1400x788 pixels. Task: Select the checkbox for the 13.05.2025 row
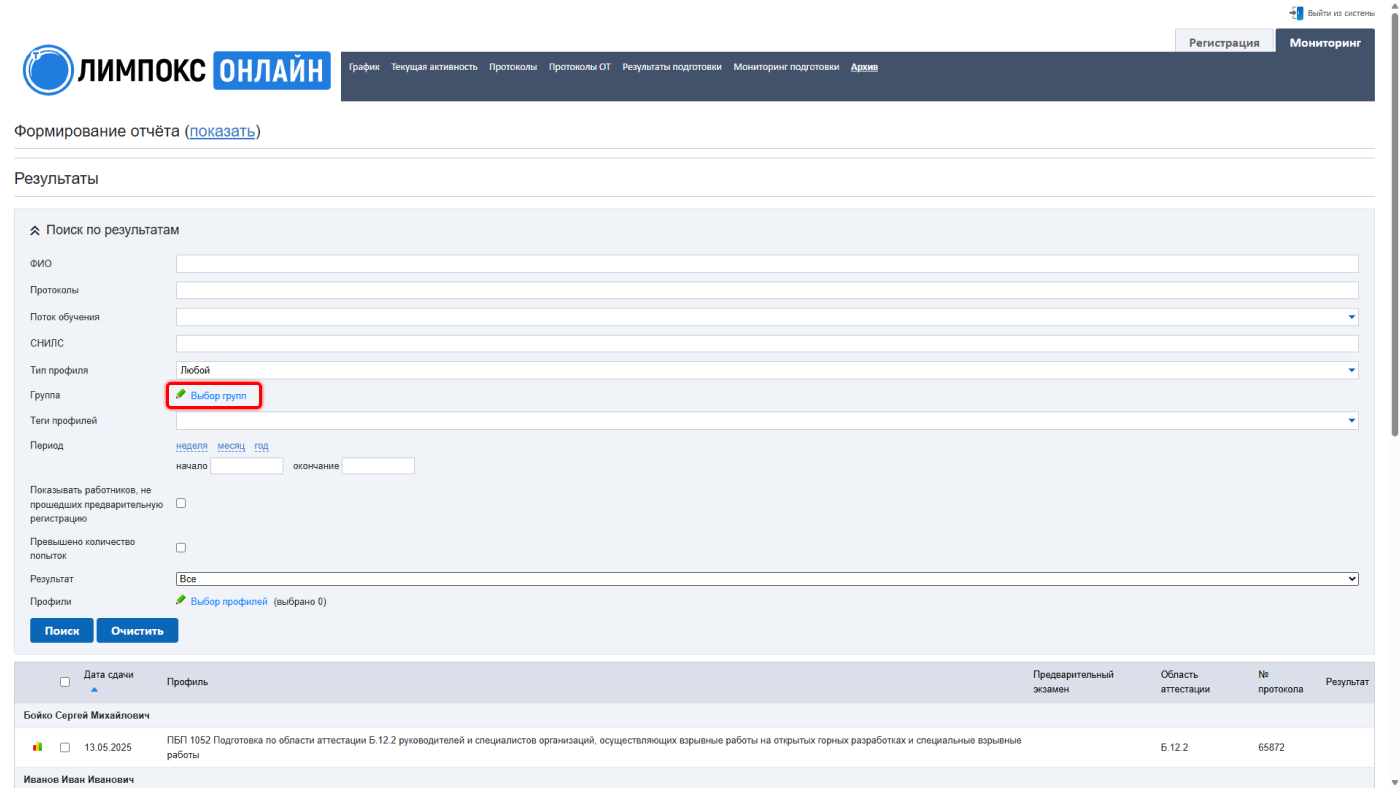click(65, 747)
